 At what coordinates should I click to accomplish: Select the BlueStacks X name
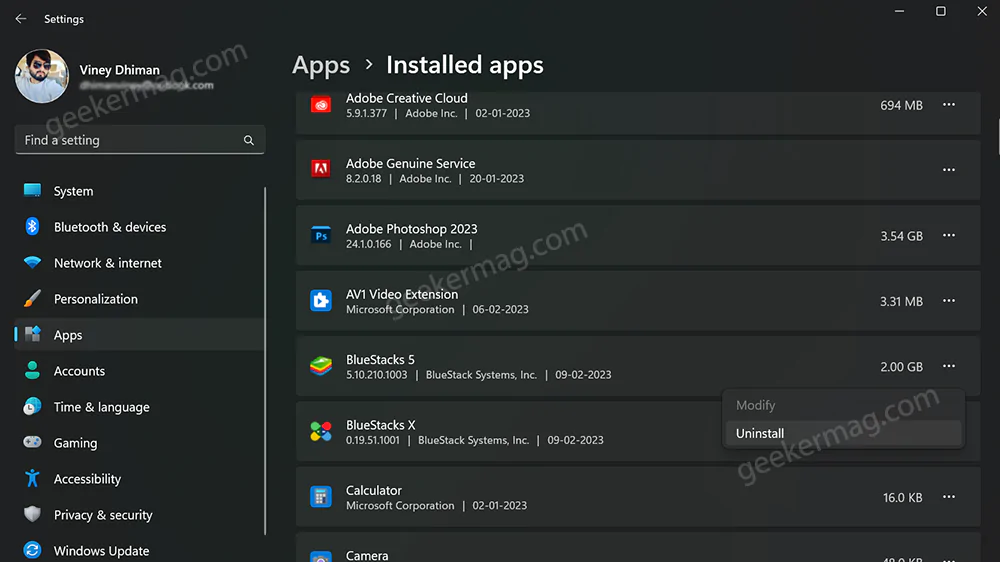(381, 425)
